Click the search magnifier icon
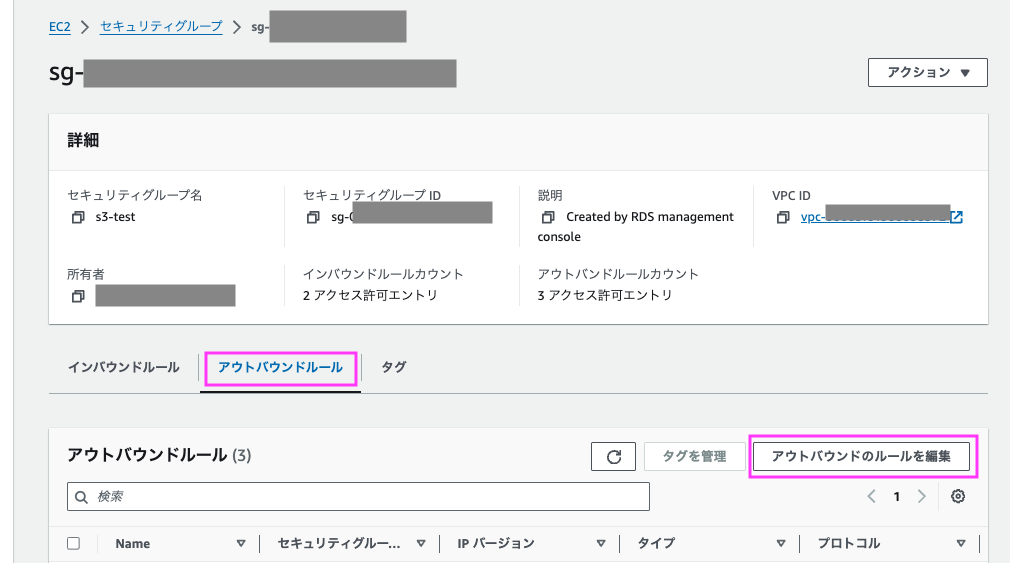 point(81,497)
